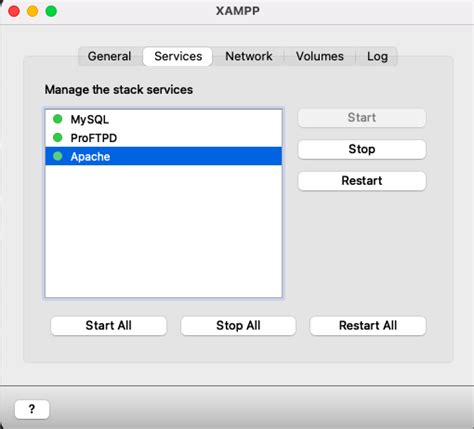Stop the selected Apache service
Image resolution: width=474 pixels, height=429 pixels.
pos(362,149)
